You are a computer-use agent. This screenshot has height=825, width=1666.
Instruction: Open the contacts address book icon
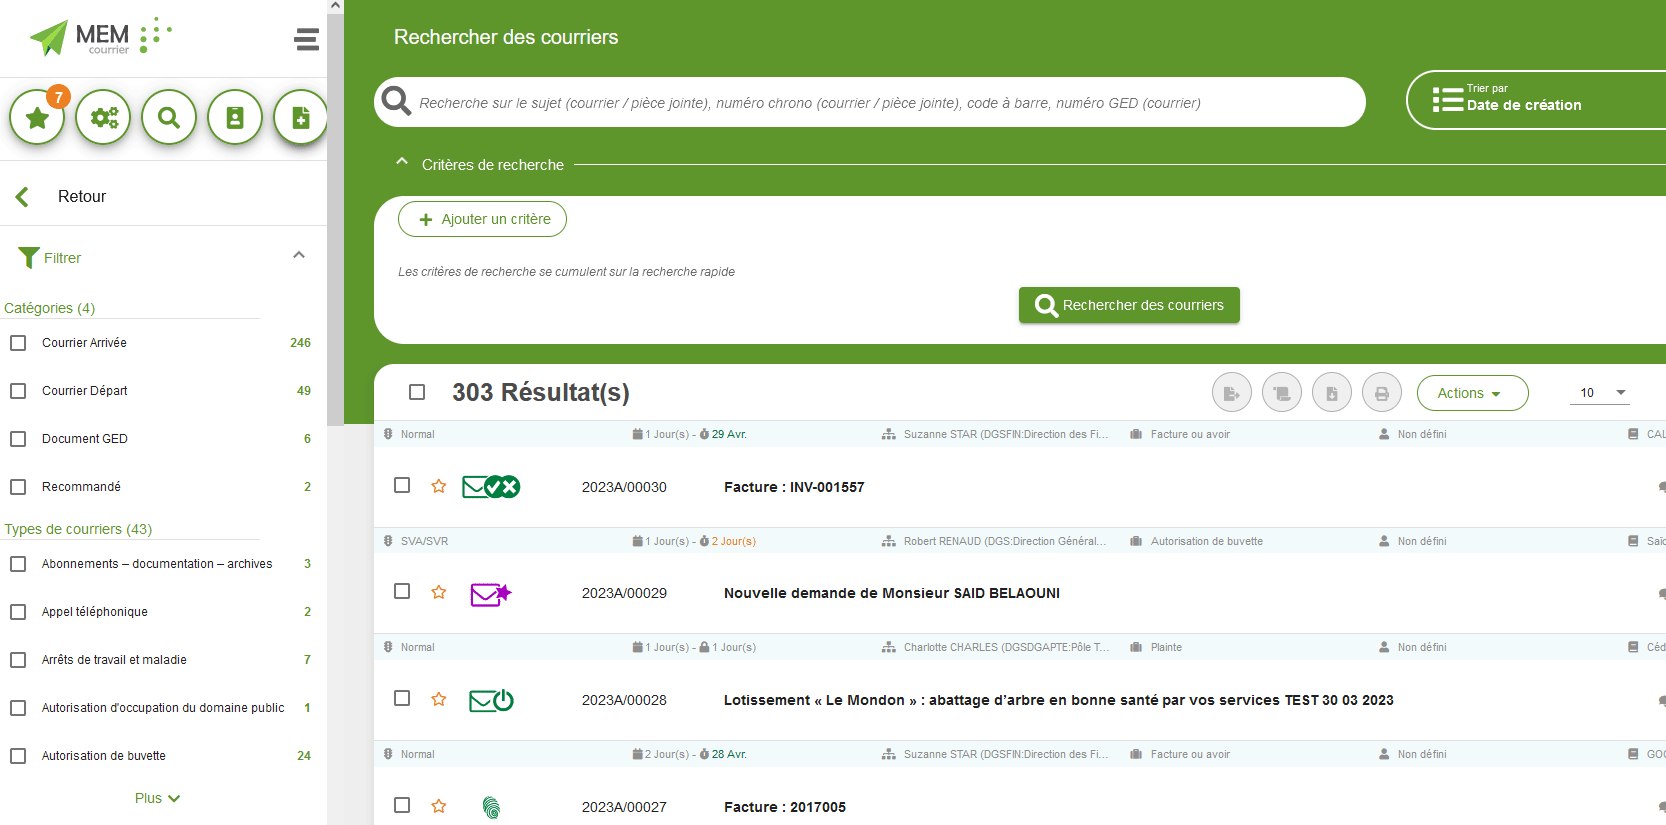click(x=235, y=118)
